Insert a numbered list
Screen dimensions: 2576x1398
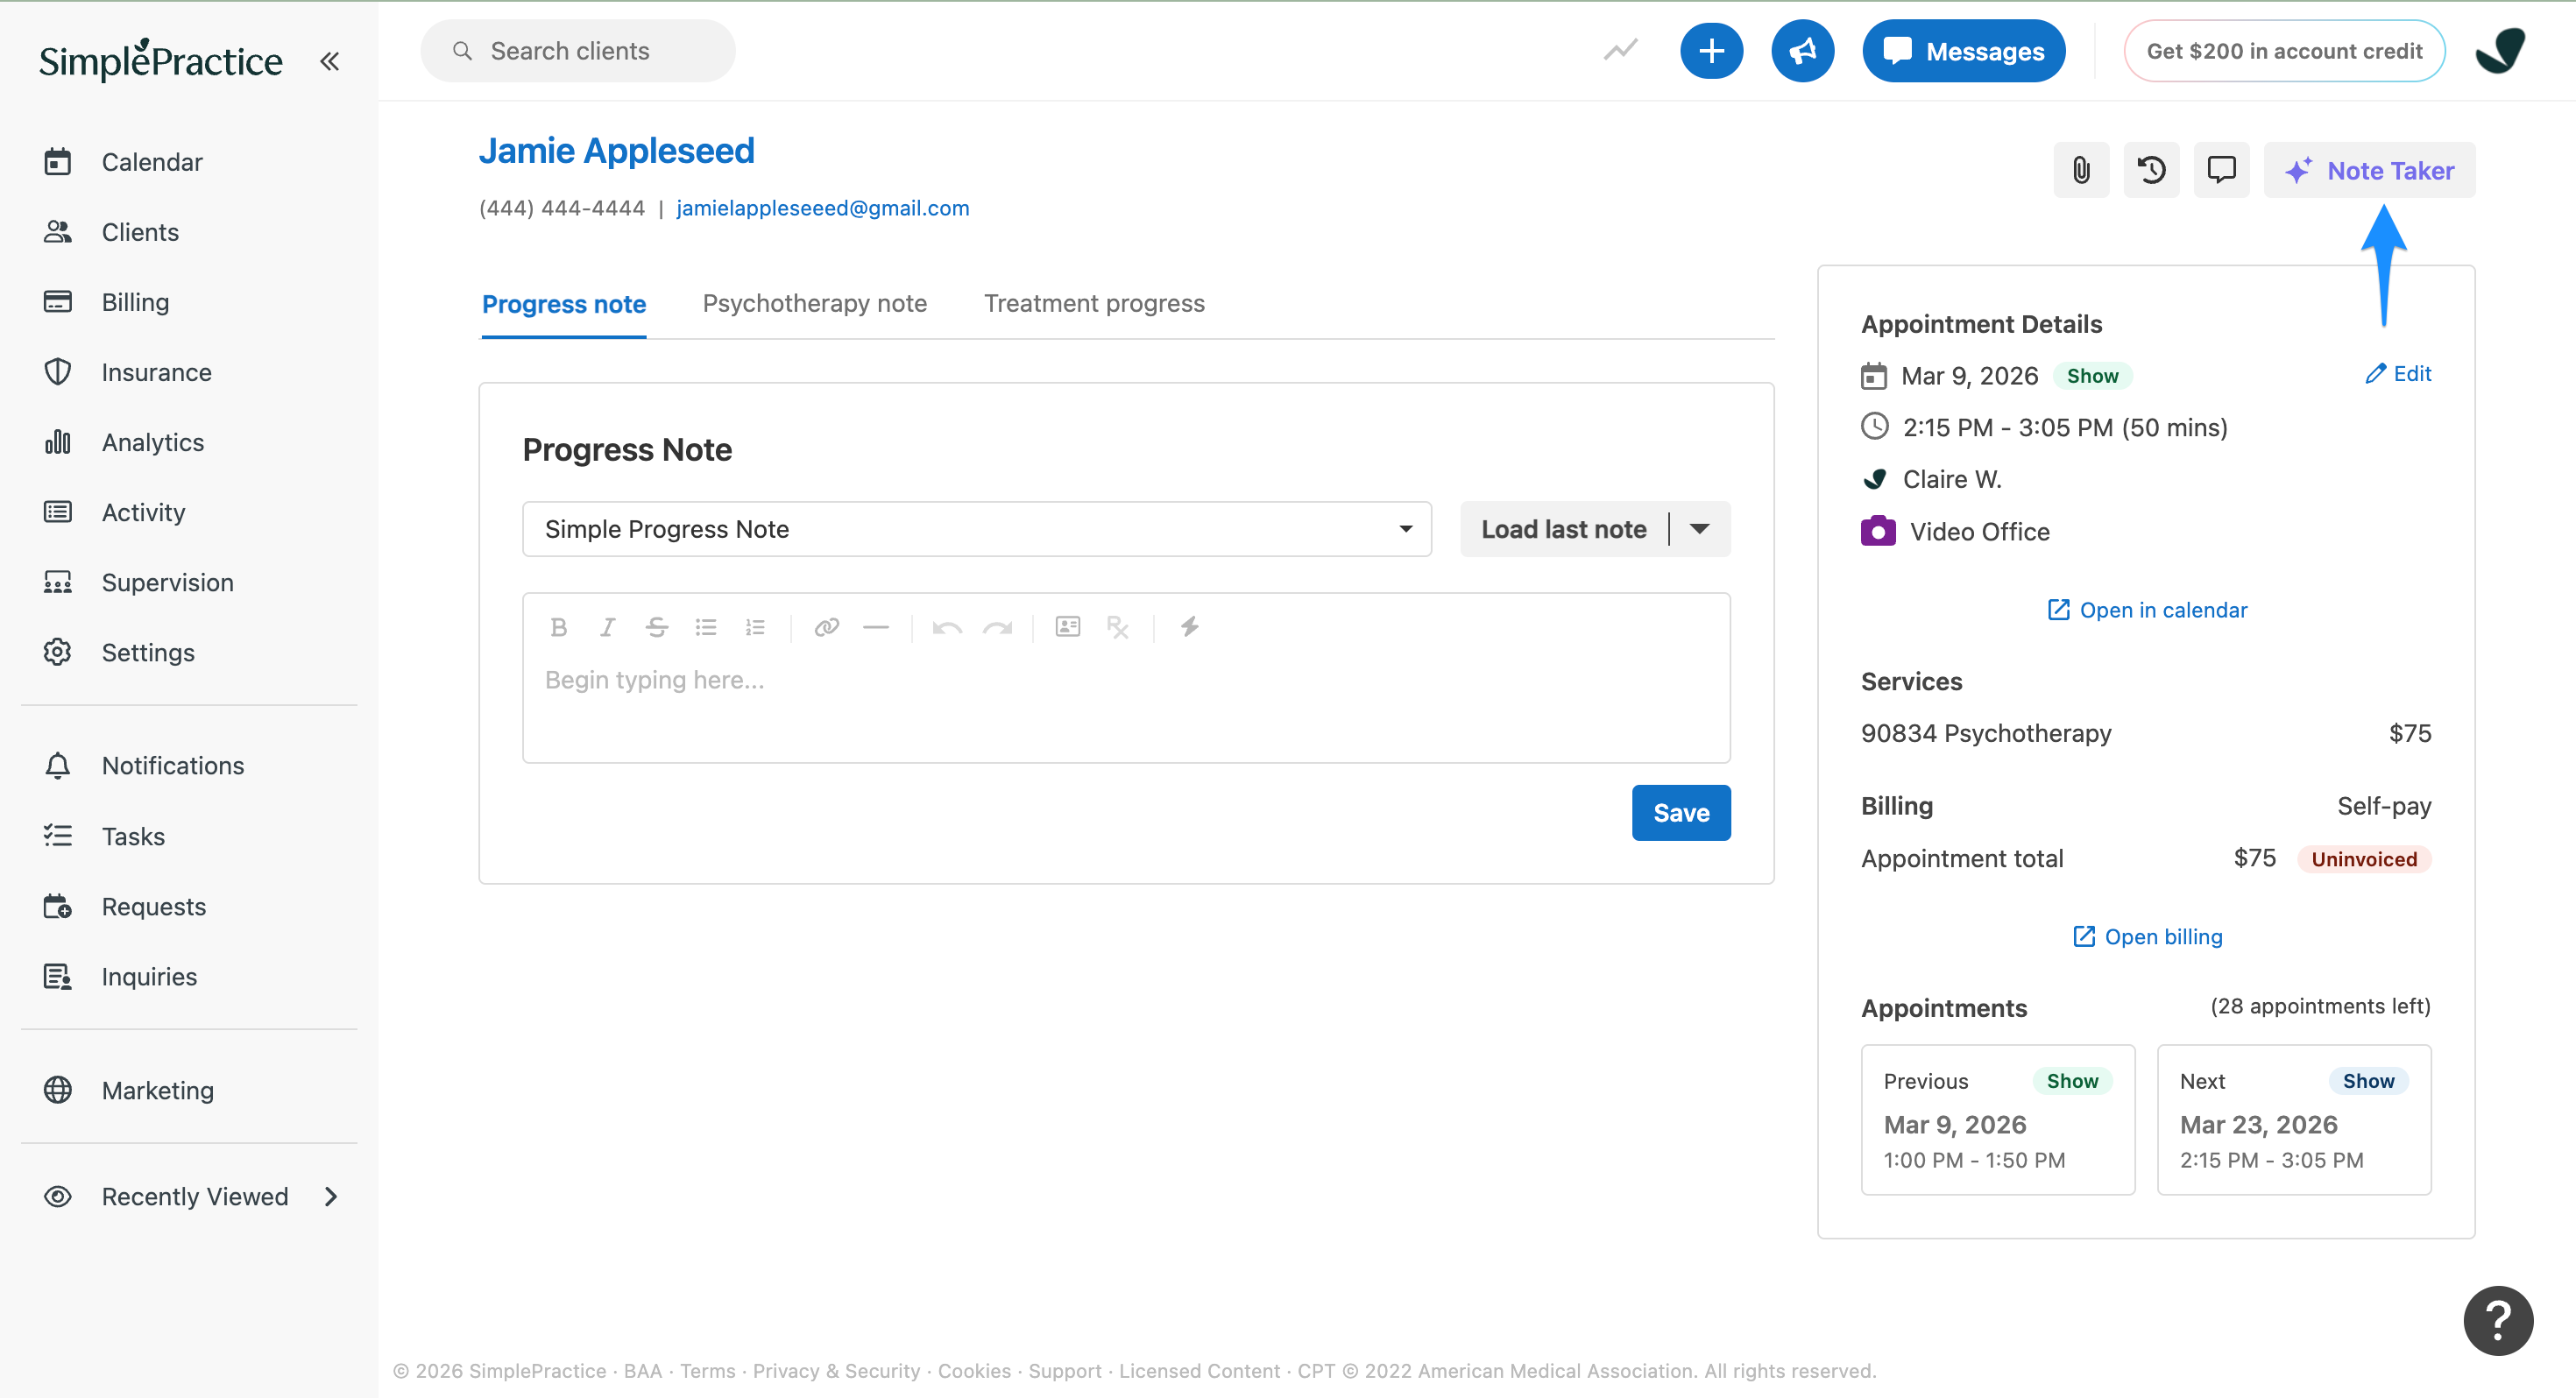(x=755, y=627)
